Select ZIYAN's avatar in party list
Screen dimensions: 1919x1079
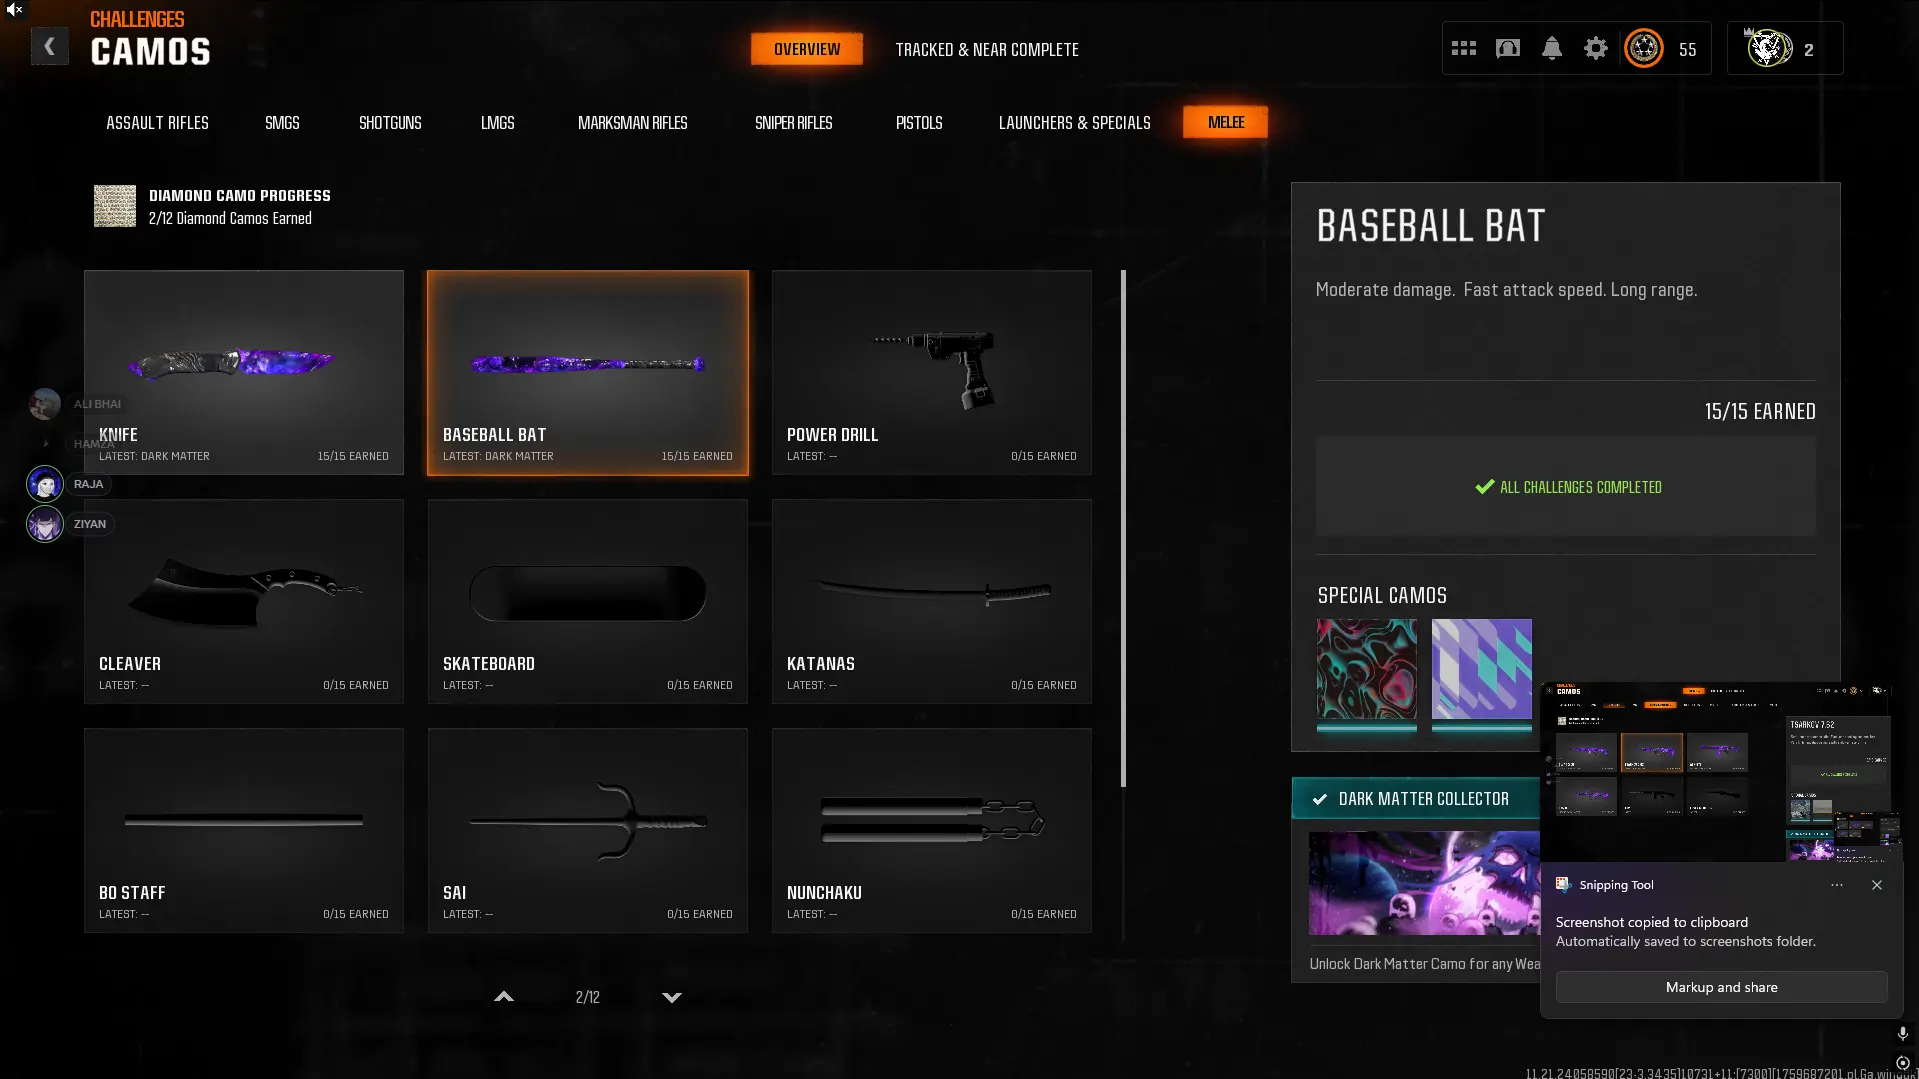(x=45, y=524)
